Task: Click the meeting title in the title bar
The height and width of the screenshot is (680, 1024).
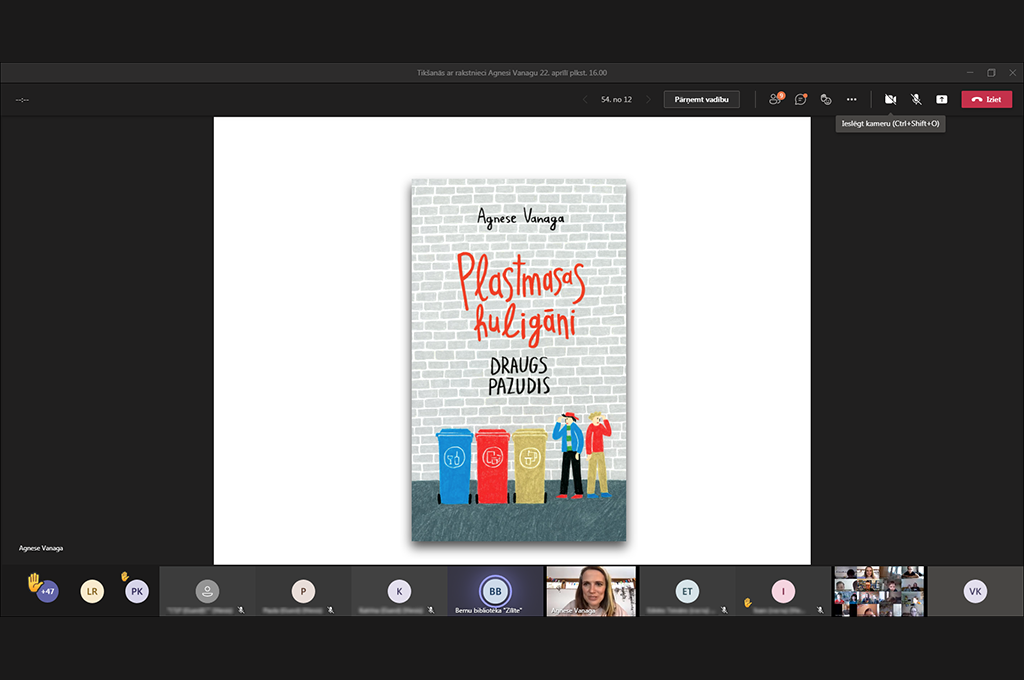Action: coord(512,73)
